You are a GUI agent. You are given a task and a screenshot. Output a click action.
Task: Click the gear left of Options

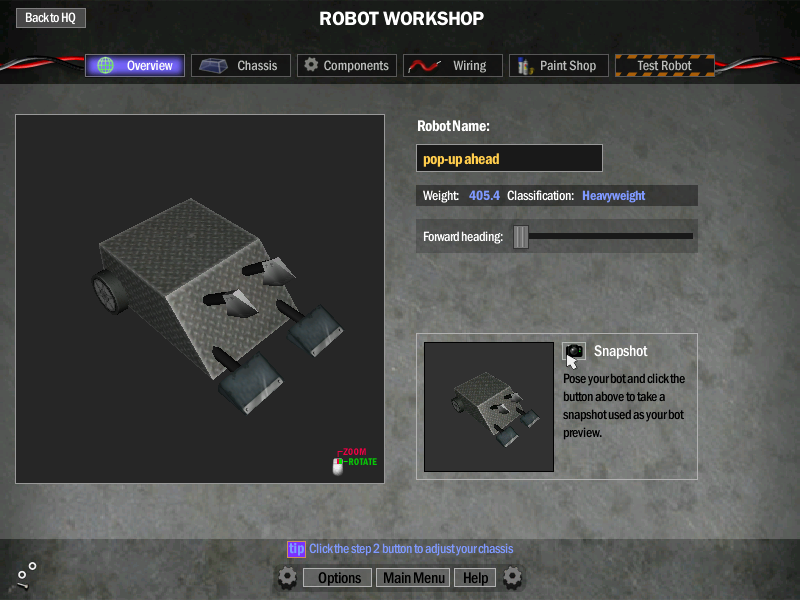pos(287,578)
